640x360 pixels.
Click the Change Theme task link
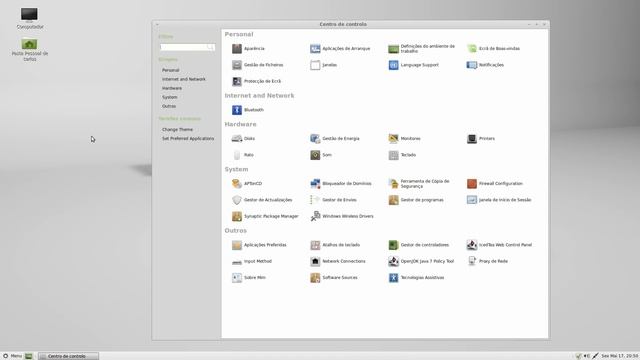click(178, 129)
